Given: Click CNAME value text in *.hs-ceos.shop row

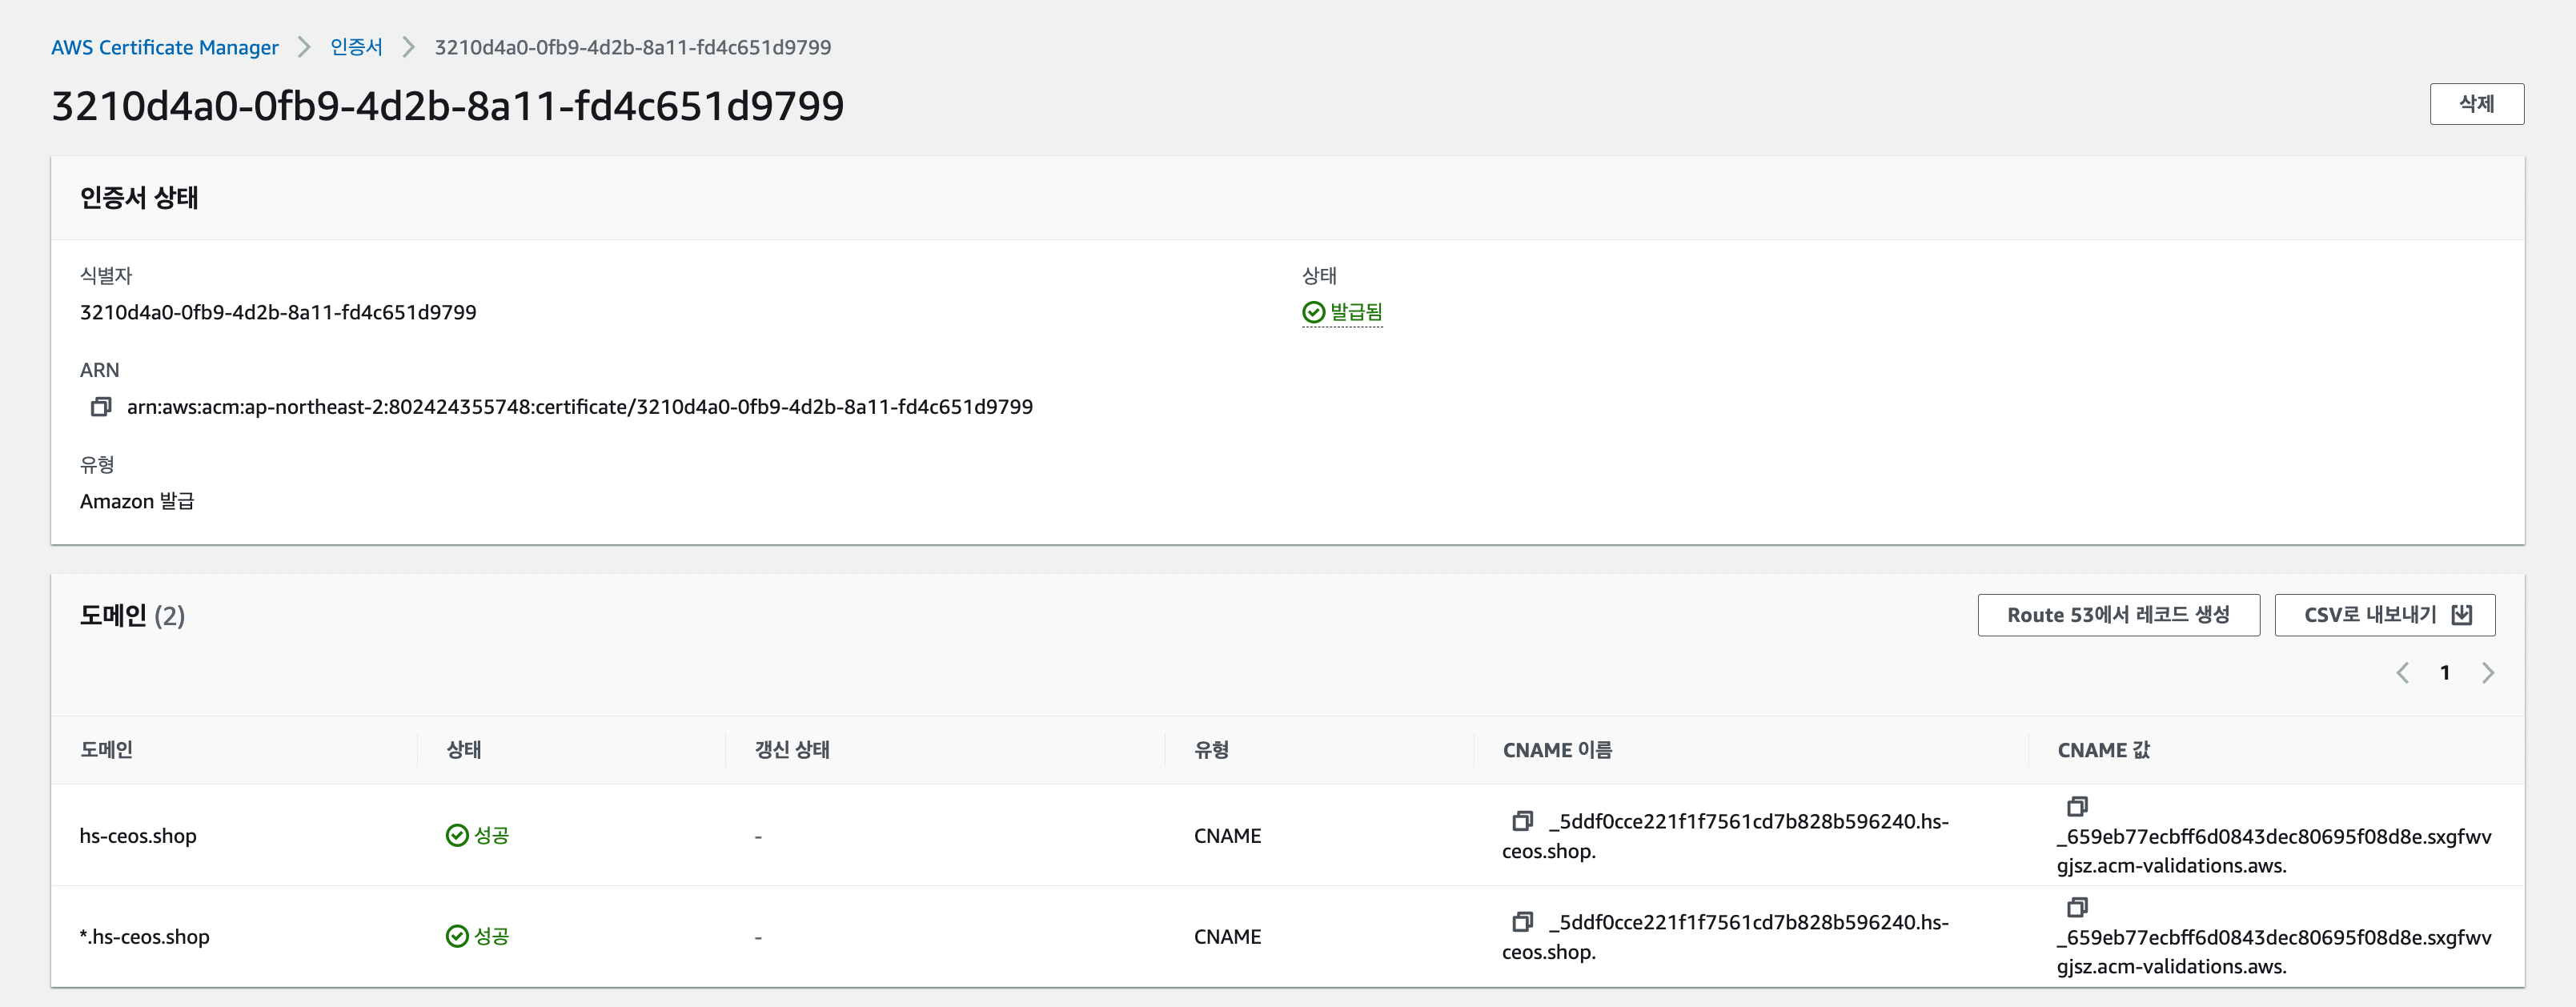Looking at the screenshot, I should click(x=2274, y=952).
